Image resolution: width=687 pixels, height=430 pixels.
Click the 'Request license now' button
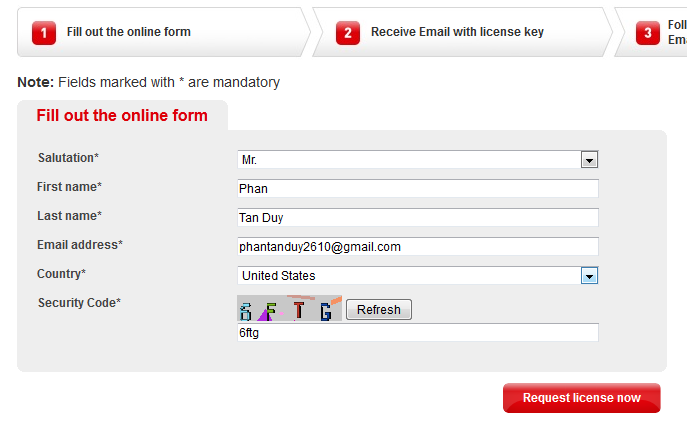click(x=581, y=398)
